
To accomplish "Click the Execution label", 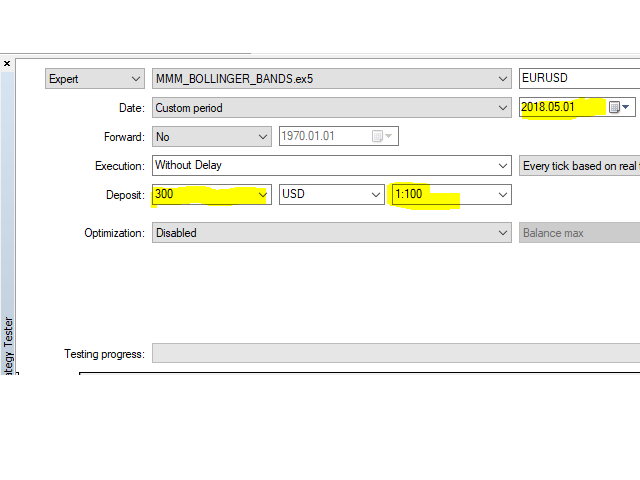I will pos(120,166).
